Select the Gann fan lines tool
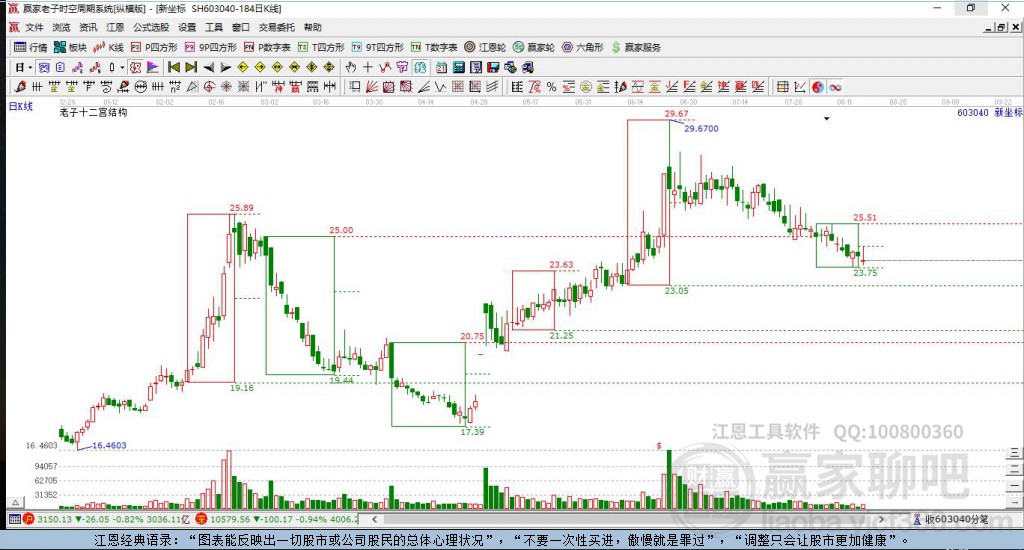Viewport: 1024px width, 550px height. point(372,87)
